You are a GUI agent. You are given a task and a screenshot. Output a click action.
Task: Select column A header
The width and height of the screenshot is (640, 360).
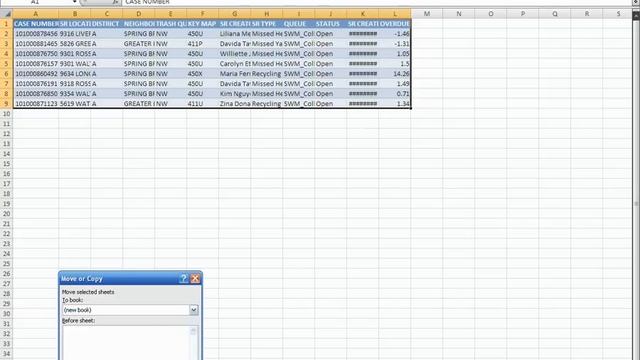click(x=36, y=14)
